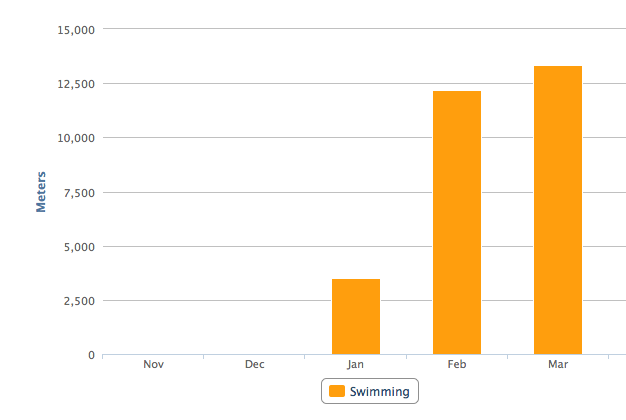Viewport: 626px width, 420px height.
Task: Click the 15,000 y-axis label
Action: pyautogui.click(x=76, y=29)
